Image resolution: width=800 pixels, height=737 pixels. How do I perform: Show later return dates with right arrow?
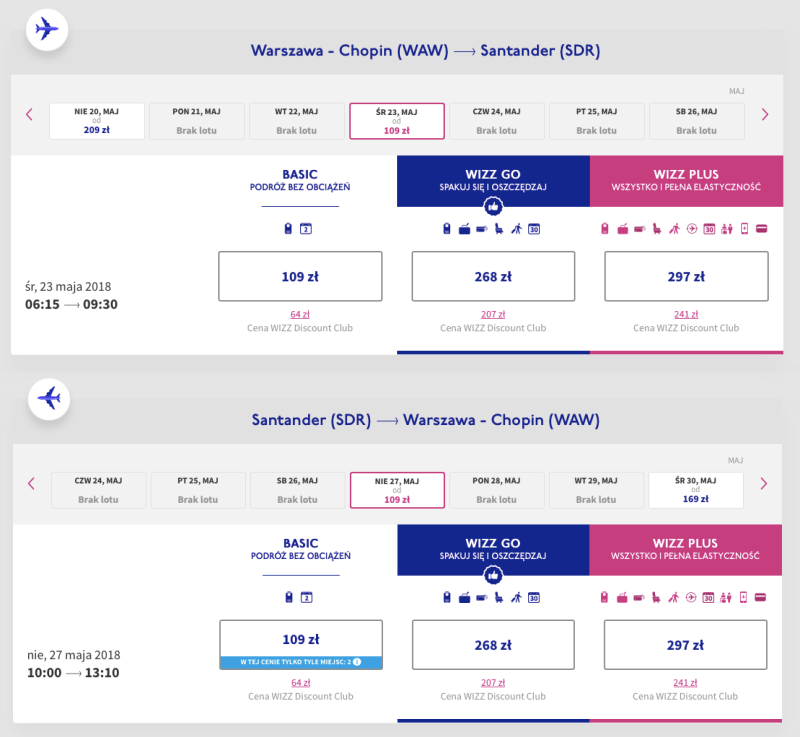764,484
